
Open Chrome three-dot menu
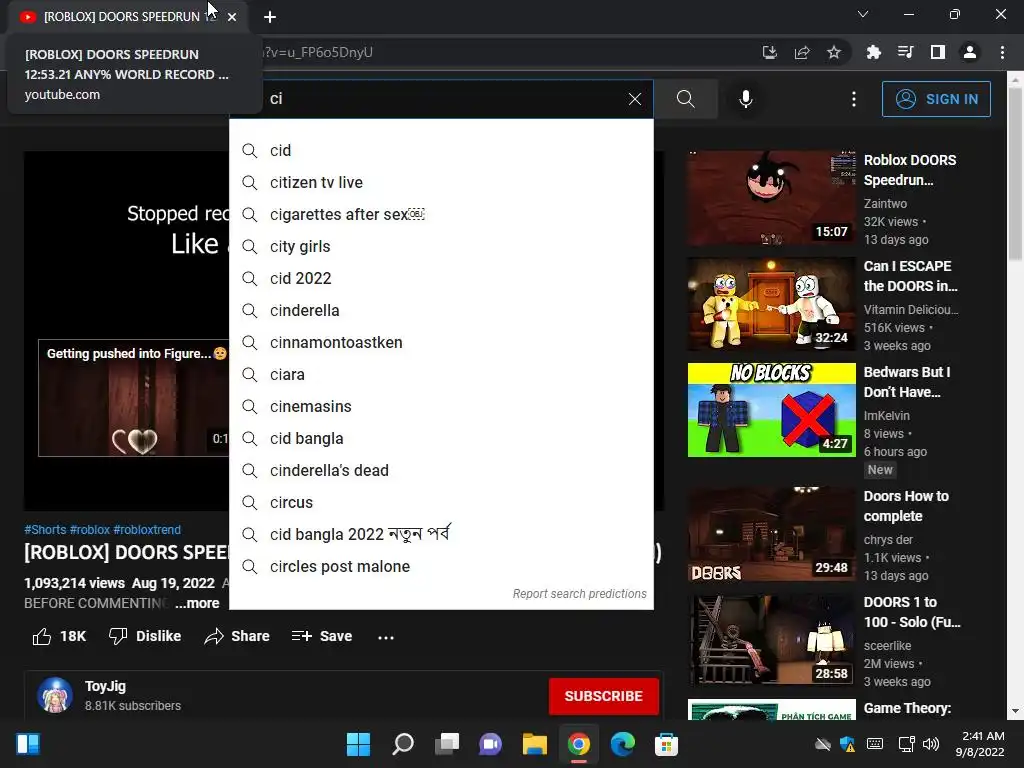[x=1002, y=52]
